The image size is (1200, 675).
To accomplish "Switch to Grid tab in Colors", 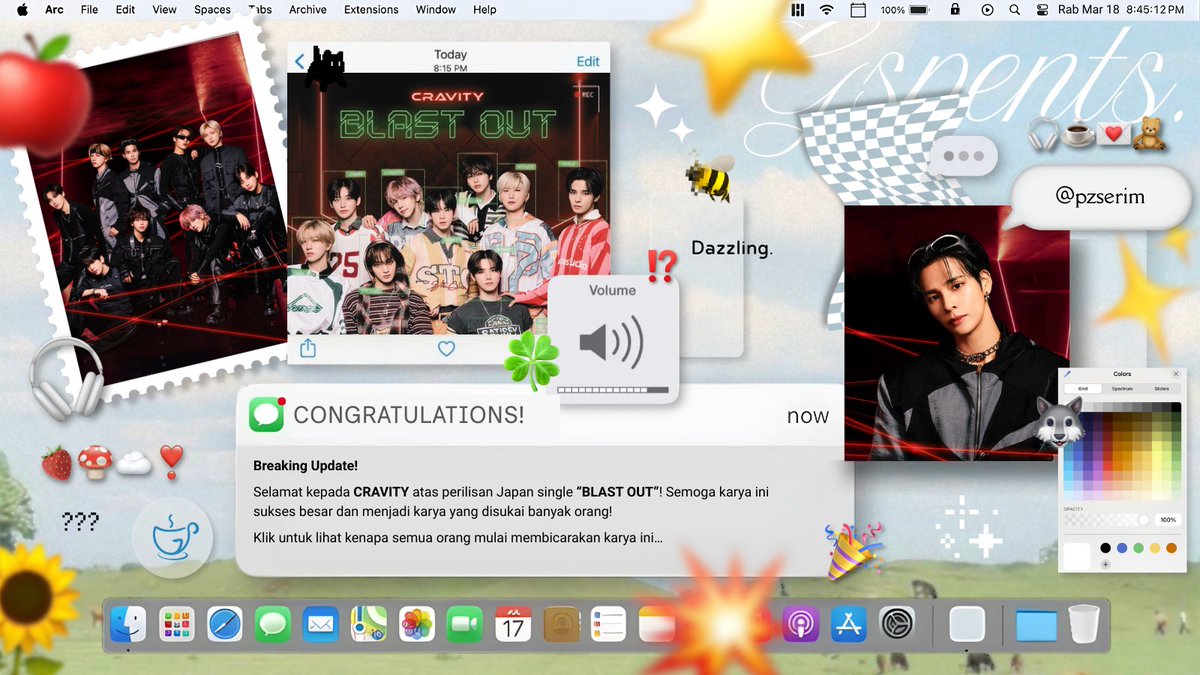I will pos(1083,389).
